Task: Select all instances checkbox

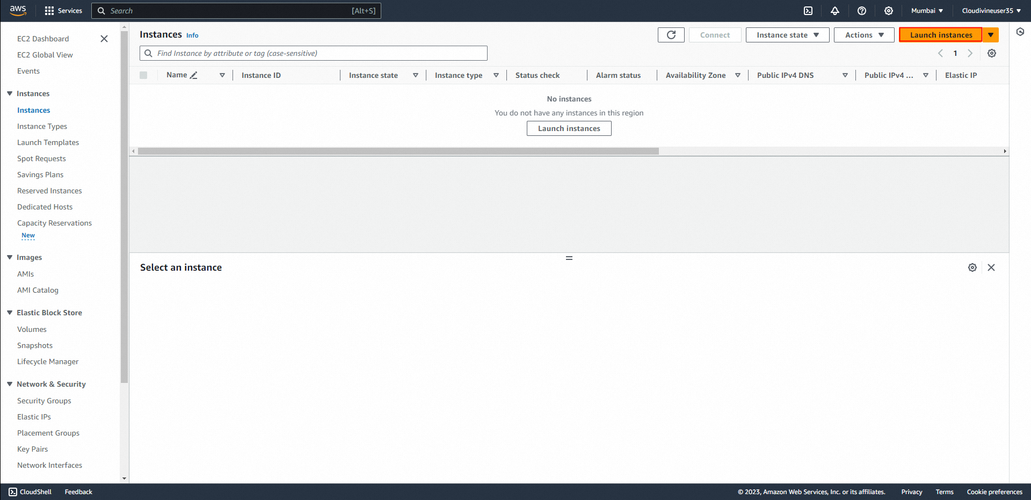Action: pyautogui.click(x=143, y=76)
